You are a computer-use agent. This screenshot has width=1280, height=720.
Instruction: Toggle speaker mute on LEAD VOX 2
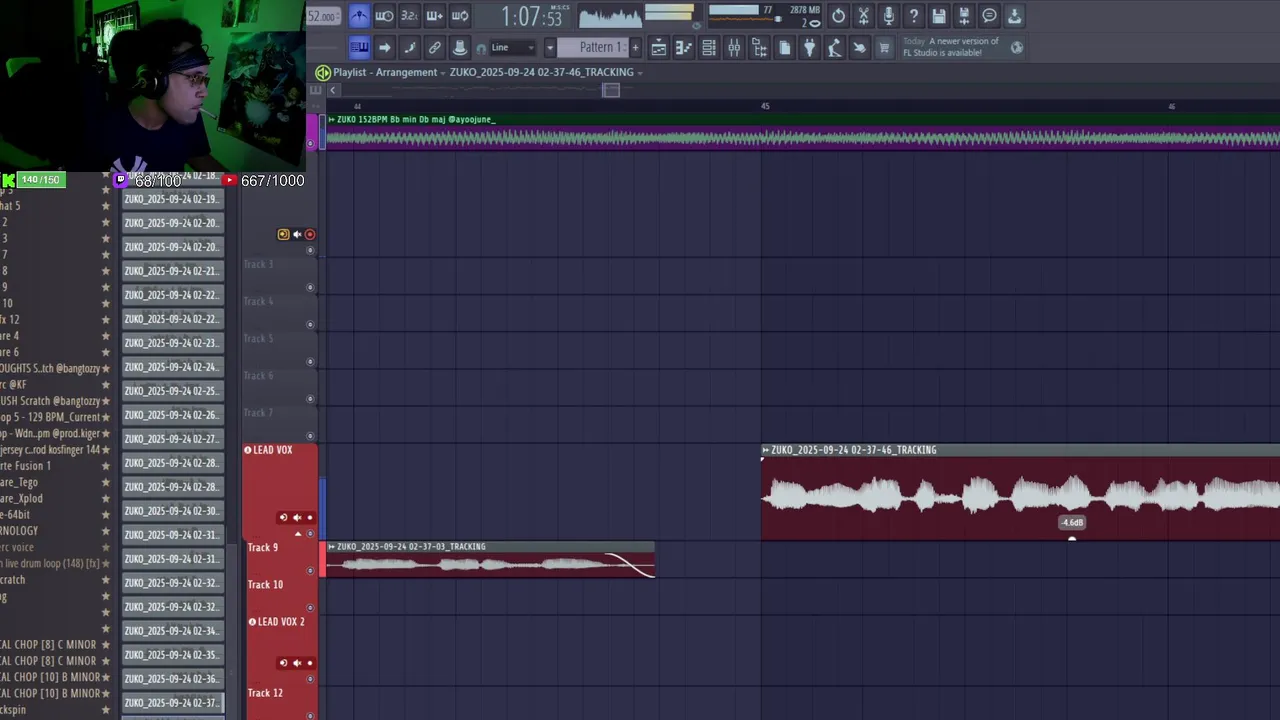297,662
